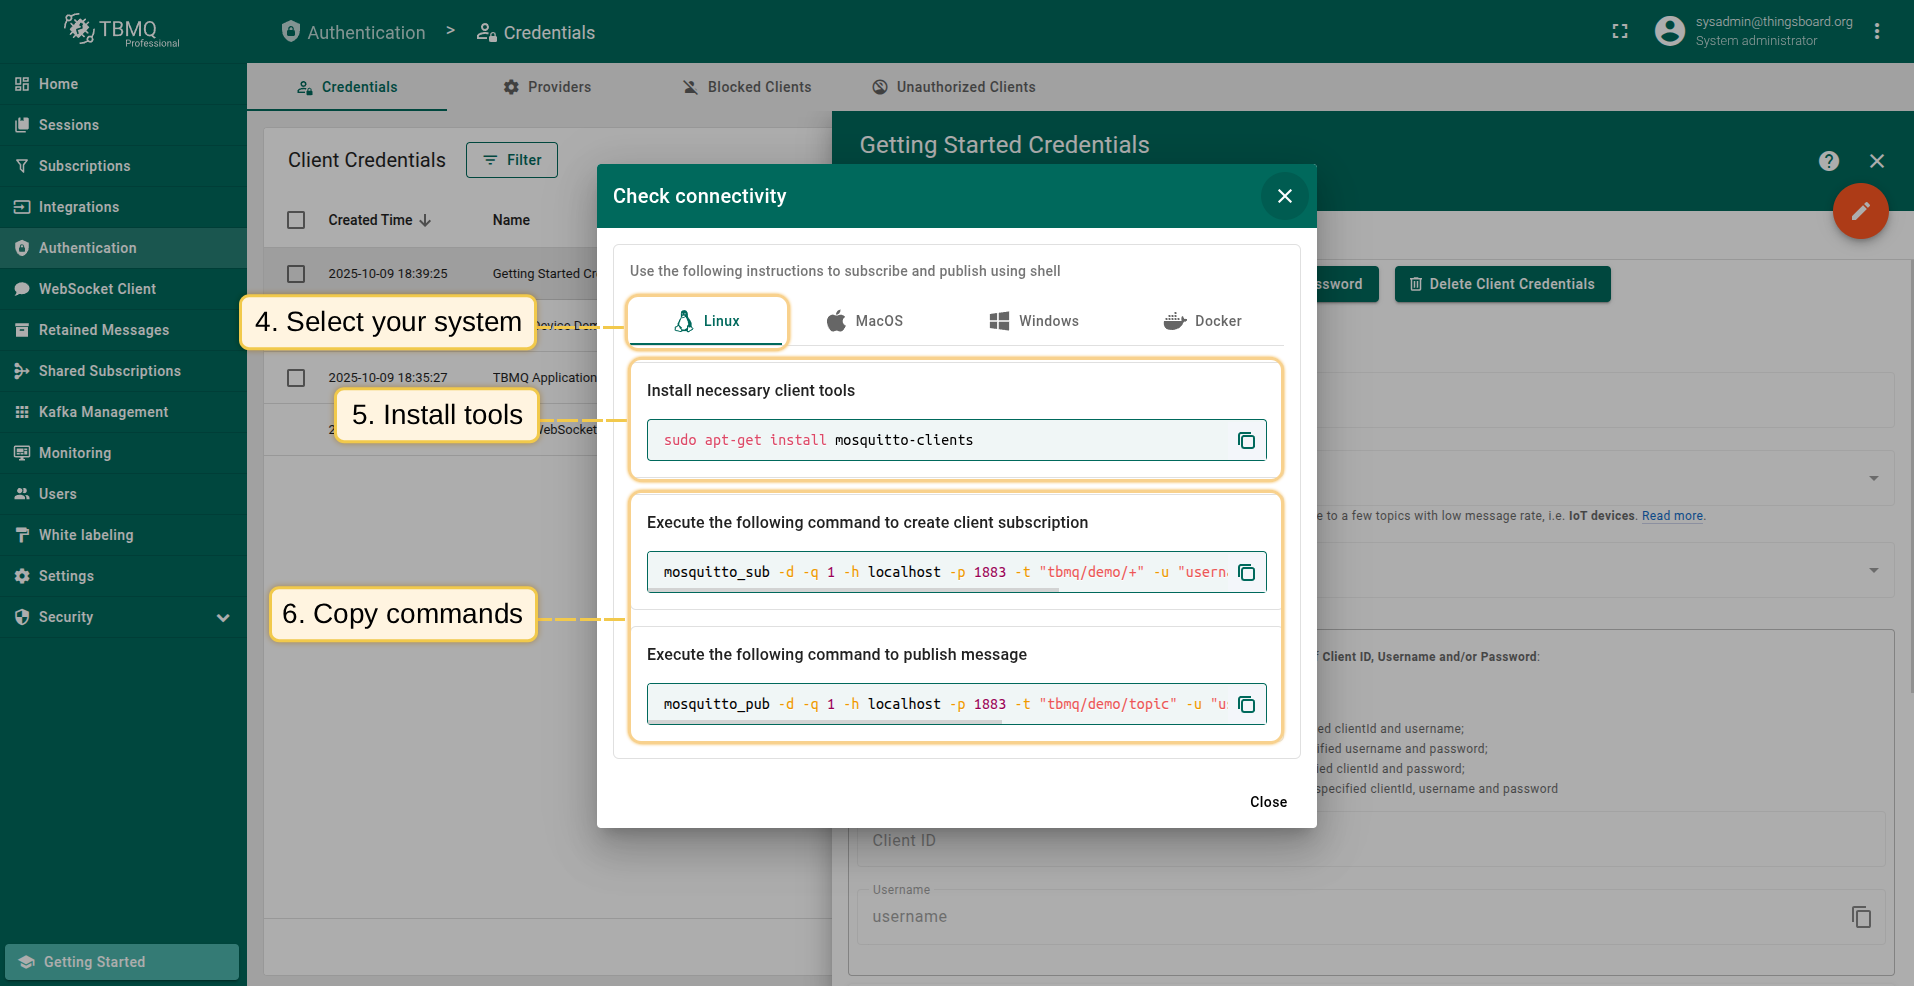Switch to the MacOS tab
The image size is (1914, 986).
tap(865, 321)
